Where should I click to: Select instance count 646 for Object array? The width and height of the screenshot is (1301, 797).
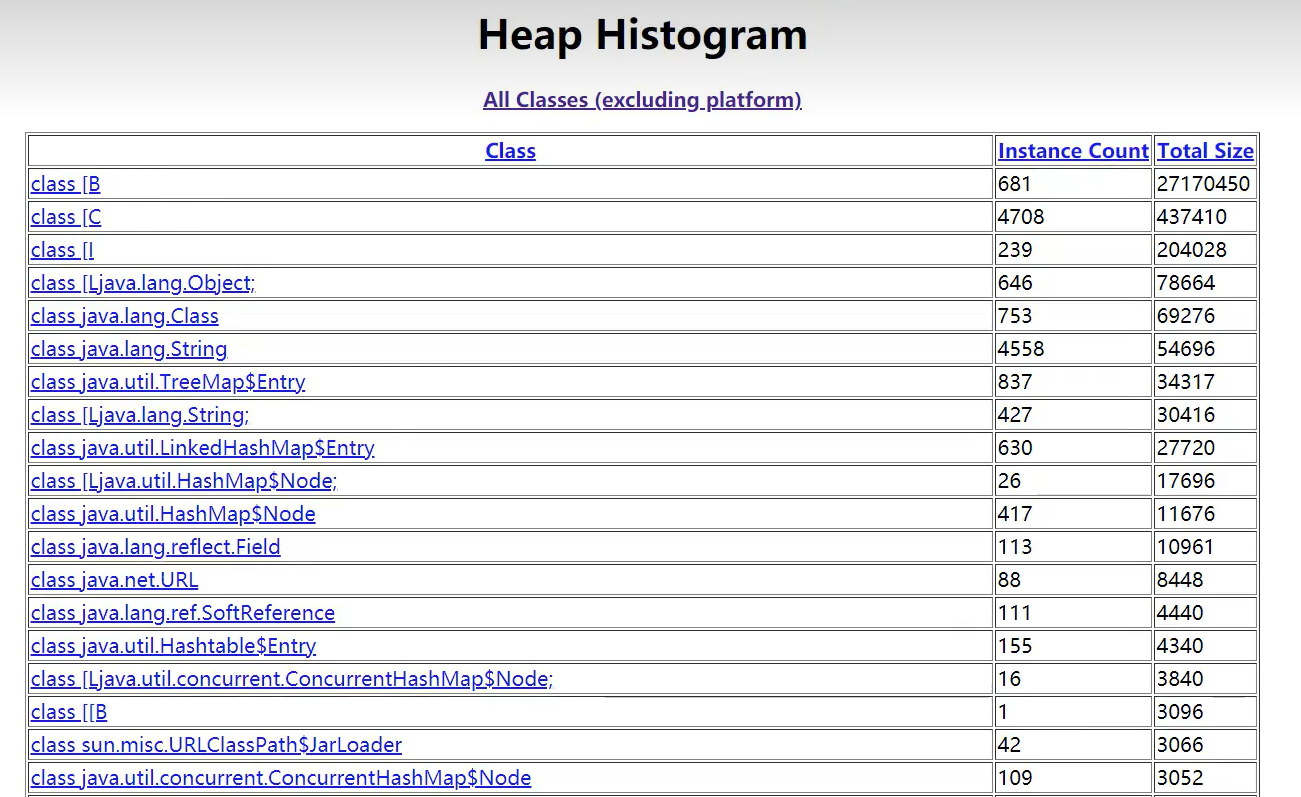(1015, 283)
